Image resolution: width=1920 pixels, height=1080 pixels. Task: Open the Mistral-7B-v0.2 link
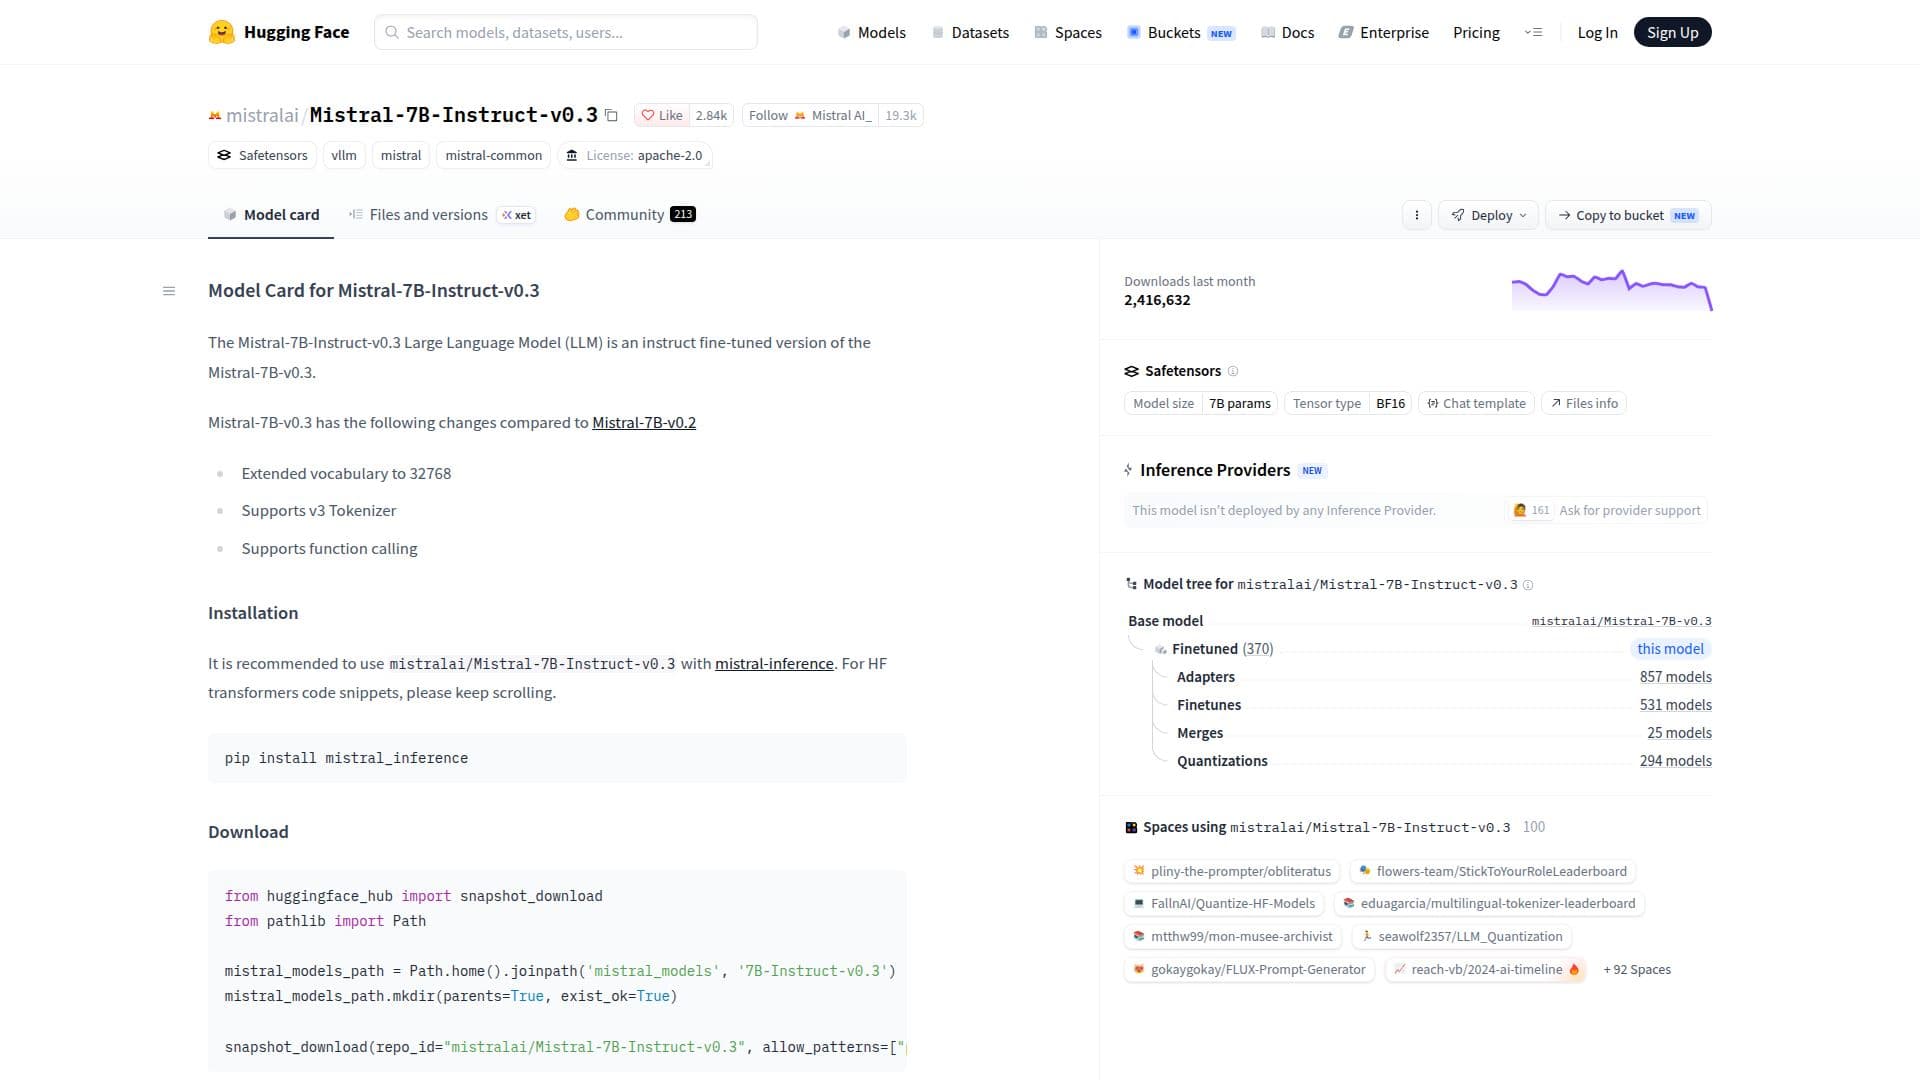(x=644, y=423)
